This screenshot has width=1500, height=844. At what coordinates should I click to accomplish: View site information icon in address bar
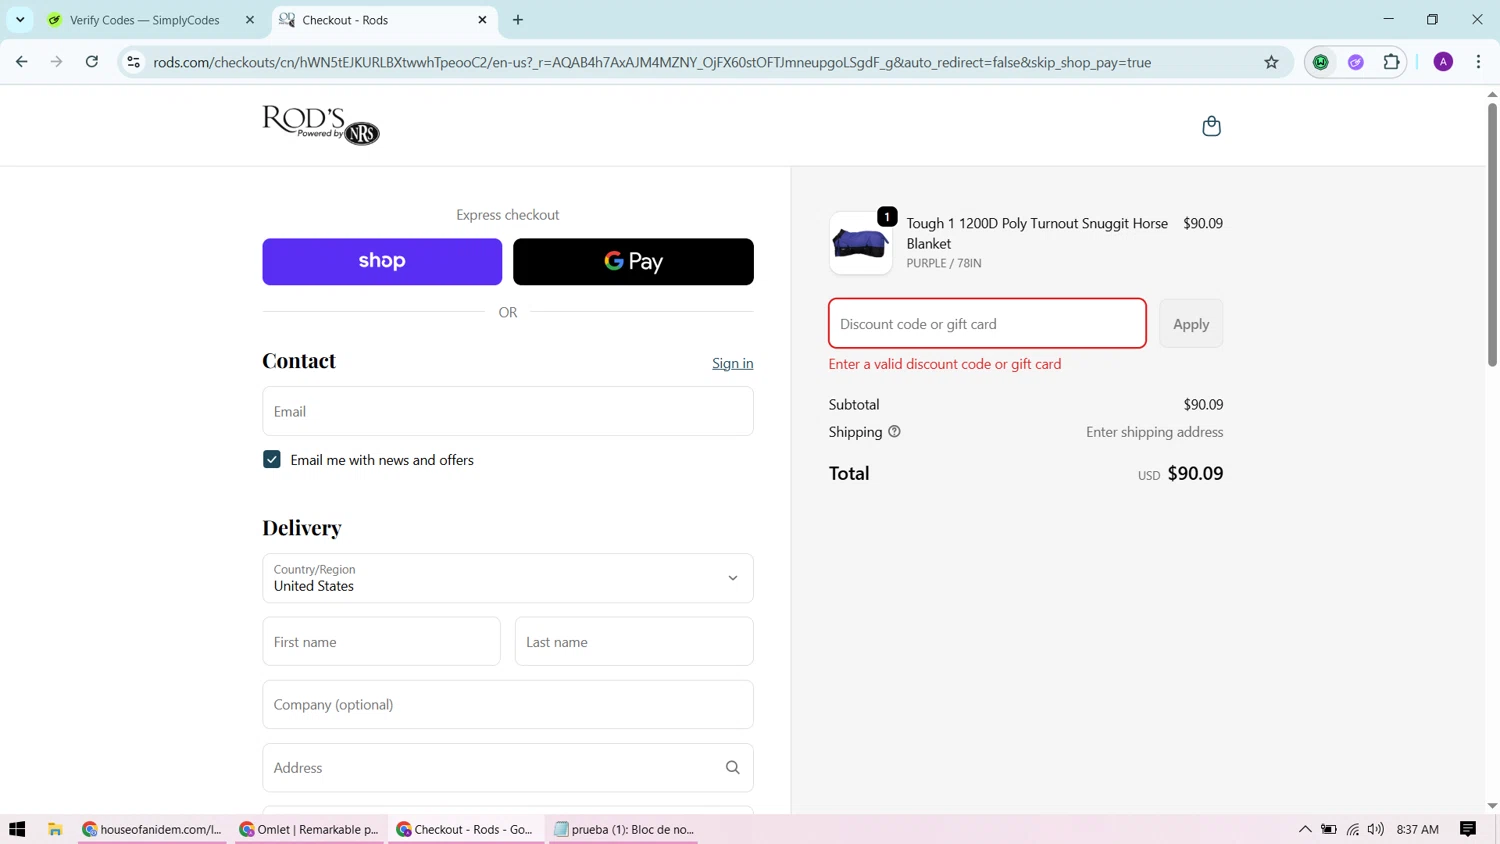pos(133,62)
